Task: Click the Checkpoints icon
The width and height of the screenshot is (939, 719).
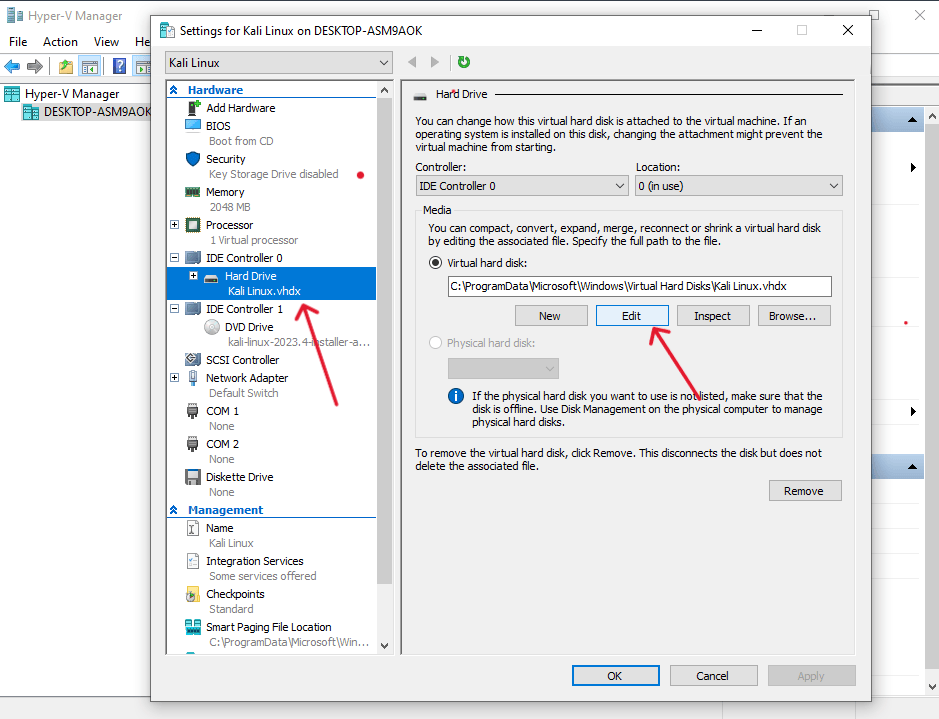Action: tap(193, 594)
